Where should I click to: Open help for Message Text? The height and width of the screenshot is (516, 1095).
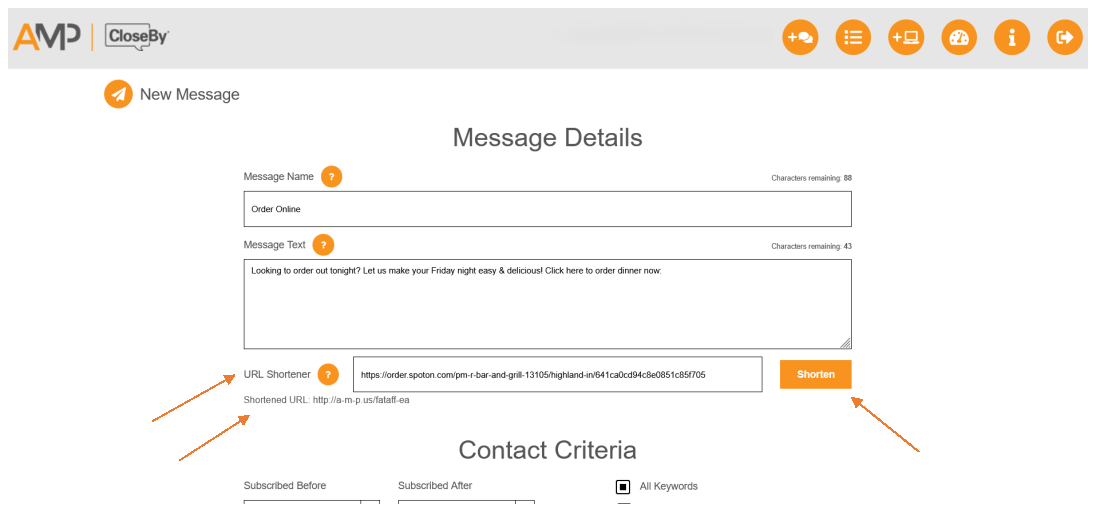323,245
